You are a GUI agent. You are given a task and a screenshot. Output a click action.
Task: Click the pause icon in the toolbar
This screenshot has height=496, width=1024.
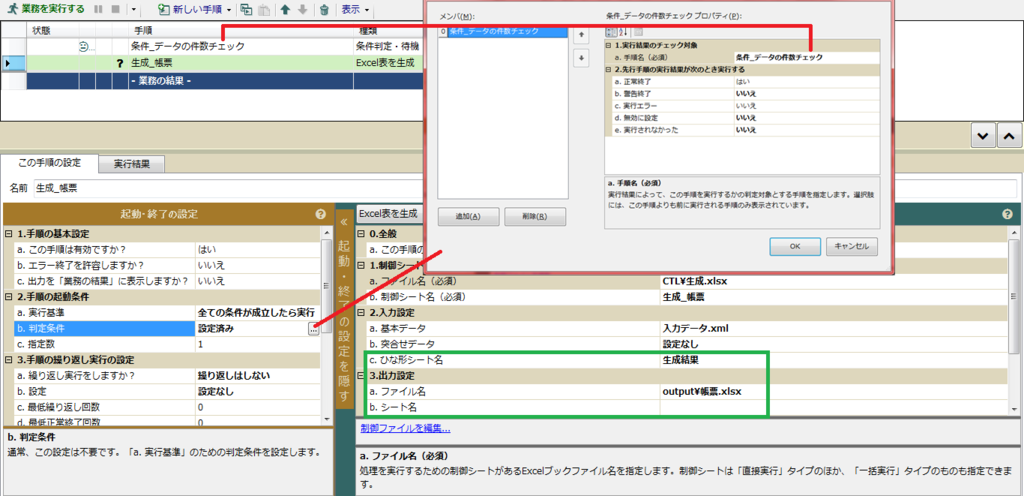99,10
